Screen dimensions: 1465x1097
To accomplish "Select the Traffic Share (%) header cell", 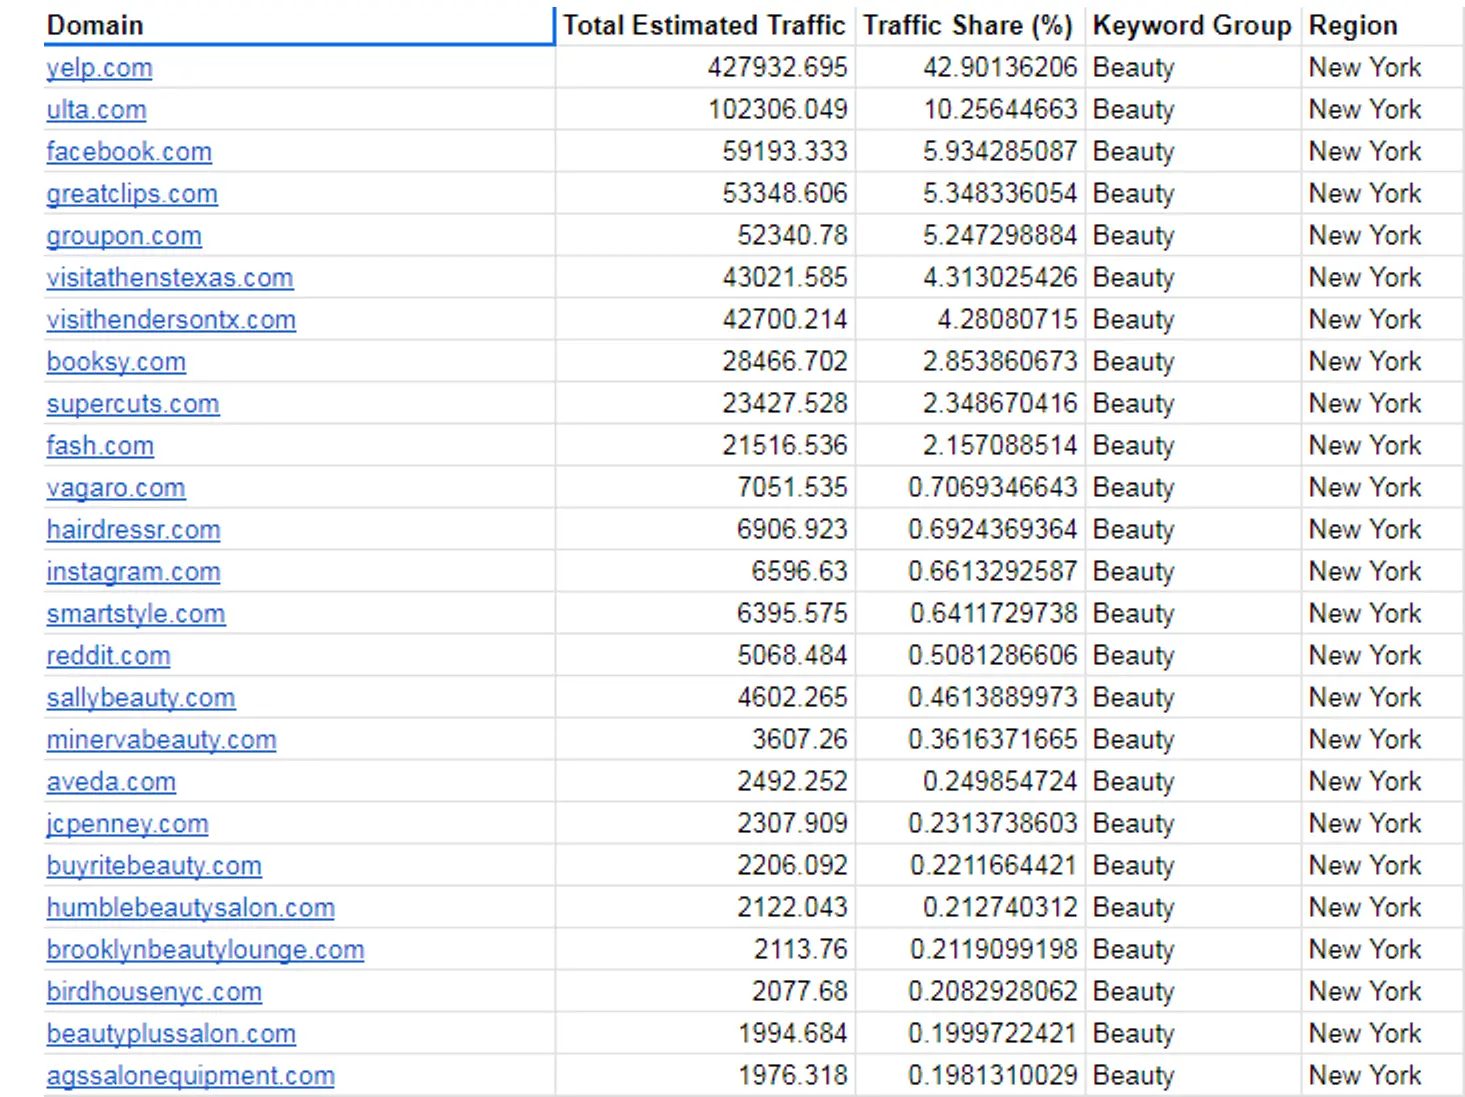I will 968,25.
